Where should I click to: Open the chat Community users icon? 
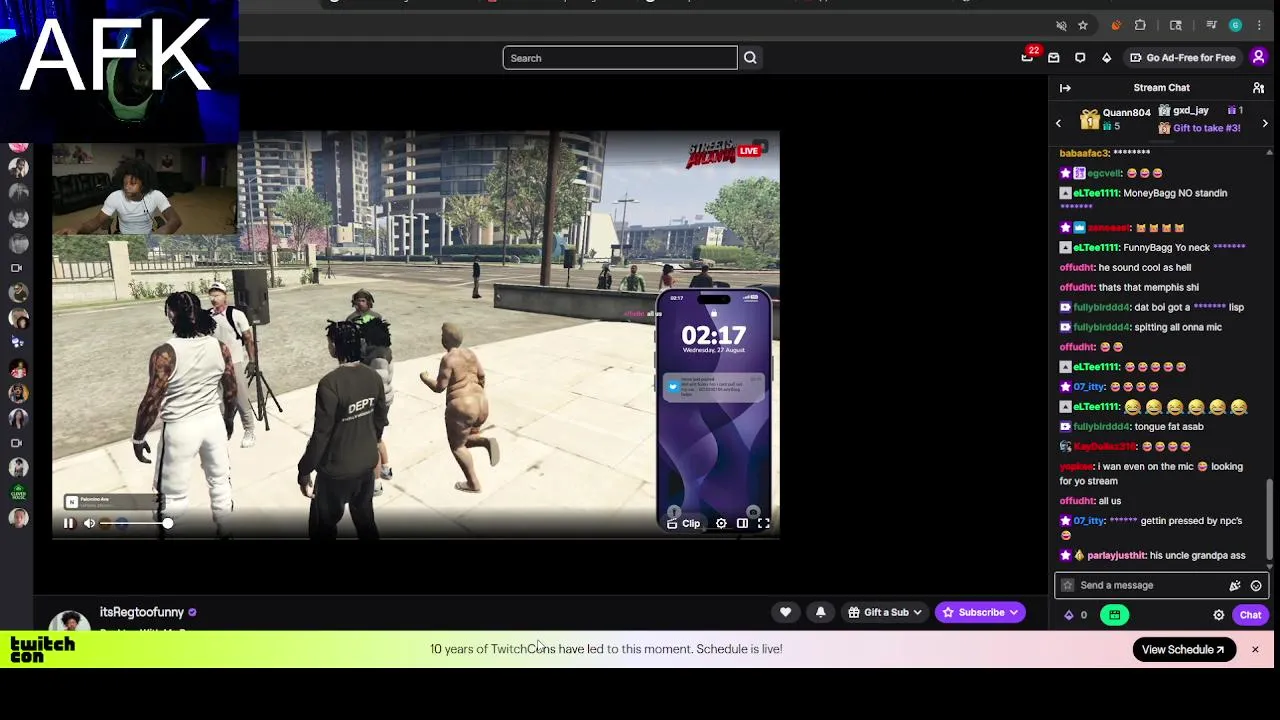(x=1258, y=88)
